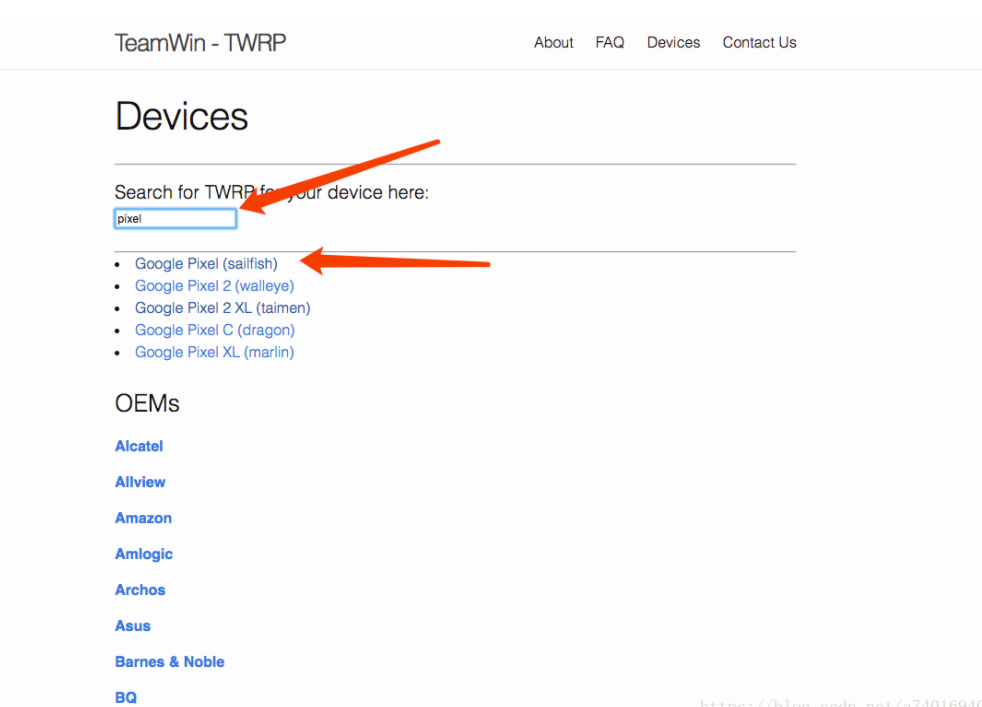Open the Barnes & Noble OEM link

pyautogui.click(x=170, y=662)
